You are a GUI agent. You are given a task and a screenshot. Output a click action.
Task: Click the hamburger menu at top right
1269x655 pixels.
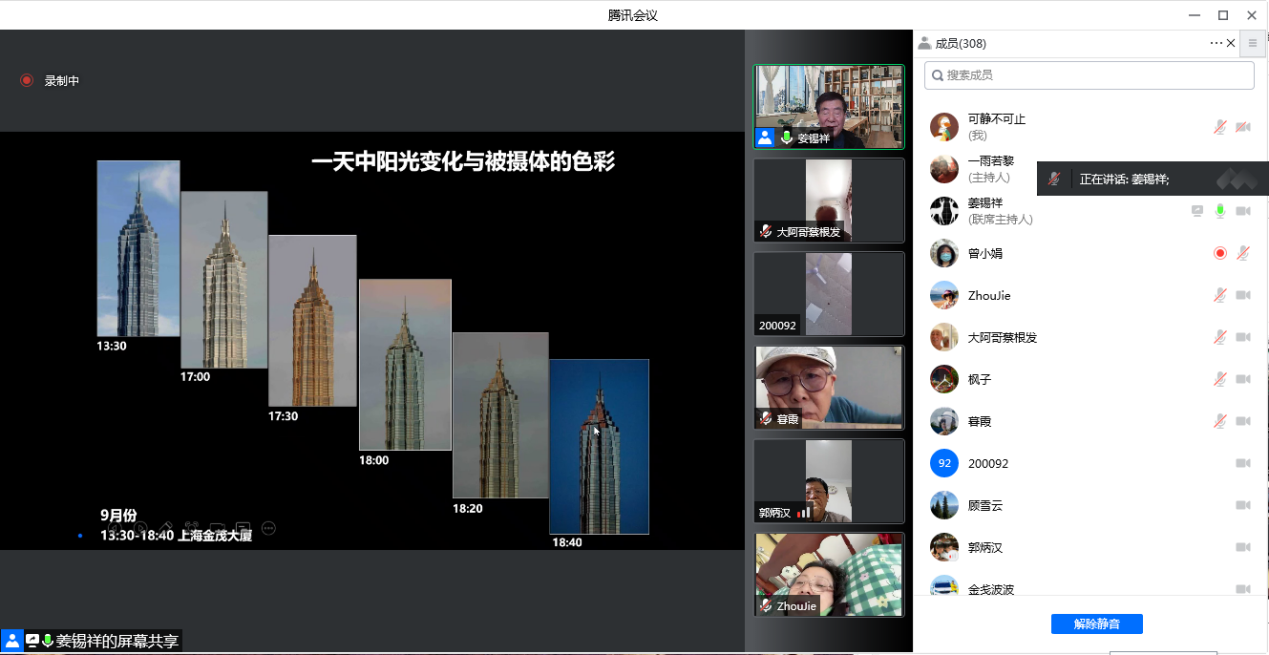pyautogui.click(x=1253, y=43)
